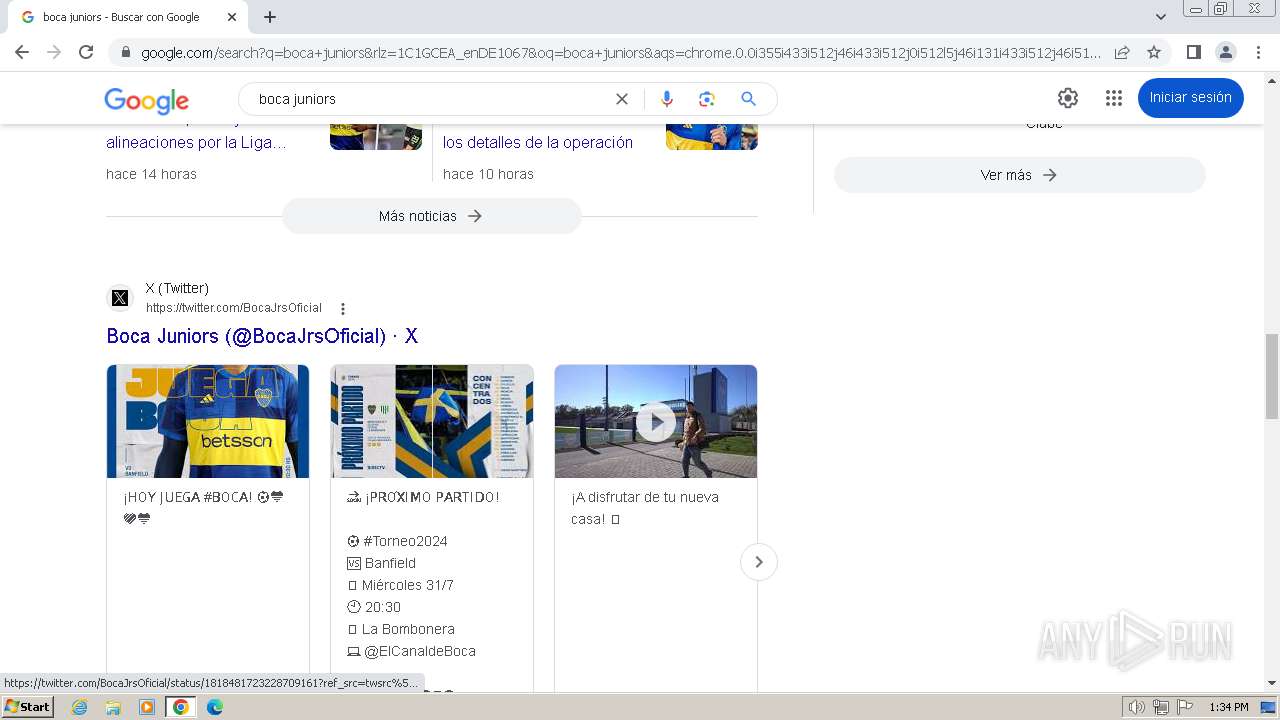Play the video in the third tweet
Image resolution: width=1280 pixels, height=720 pixels.
tap(656, 422)
